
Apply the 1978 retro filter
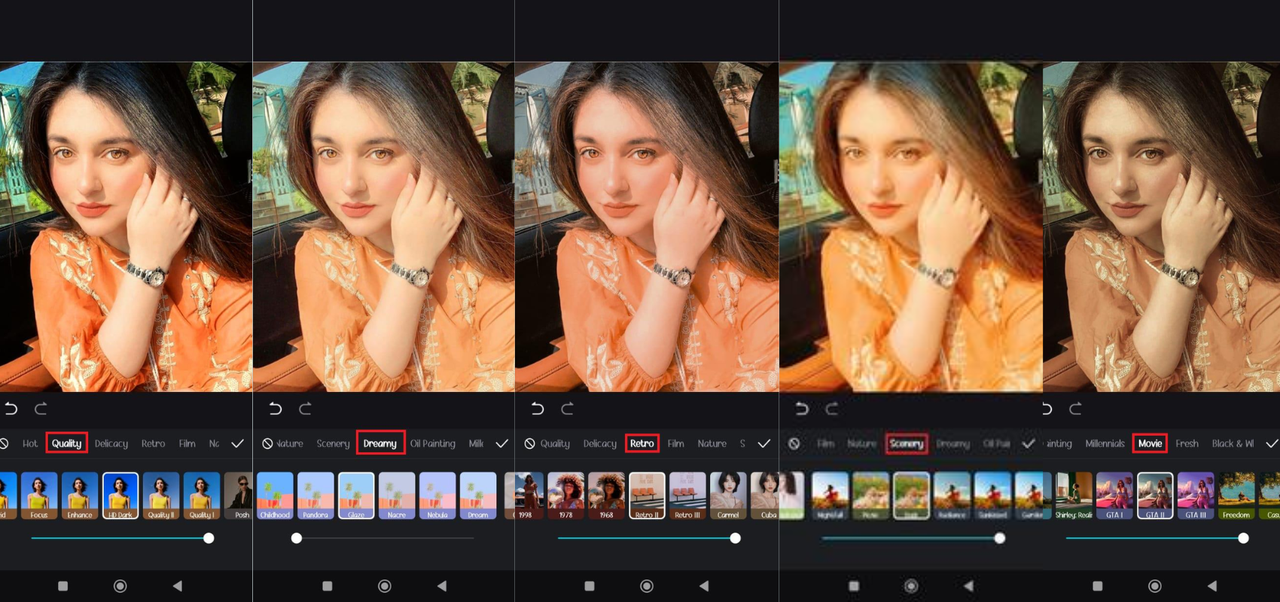[x=566, y=496]
